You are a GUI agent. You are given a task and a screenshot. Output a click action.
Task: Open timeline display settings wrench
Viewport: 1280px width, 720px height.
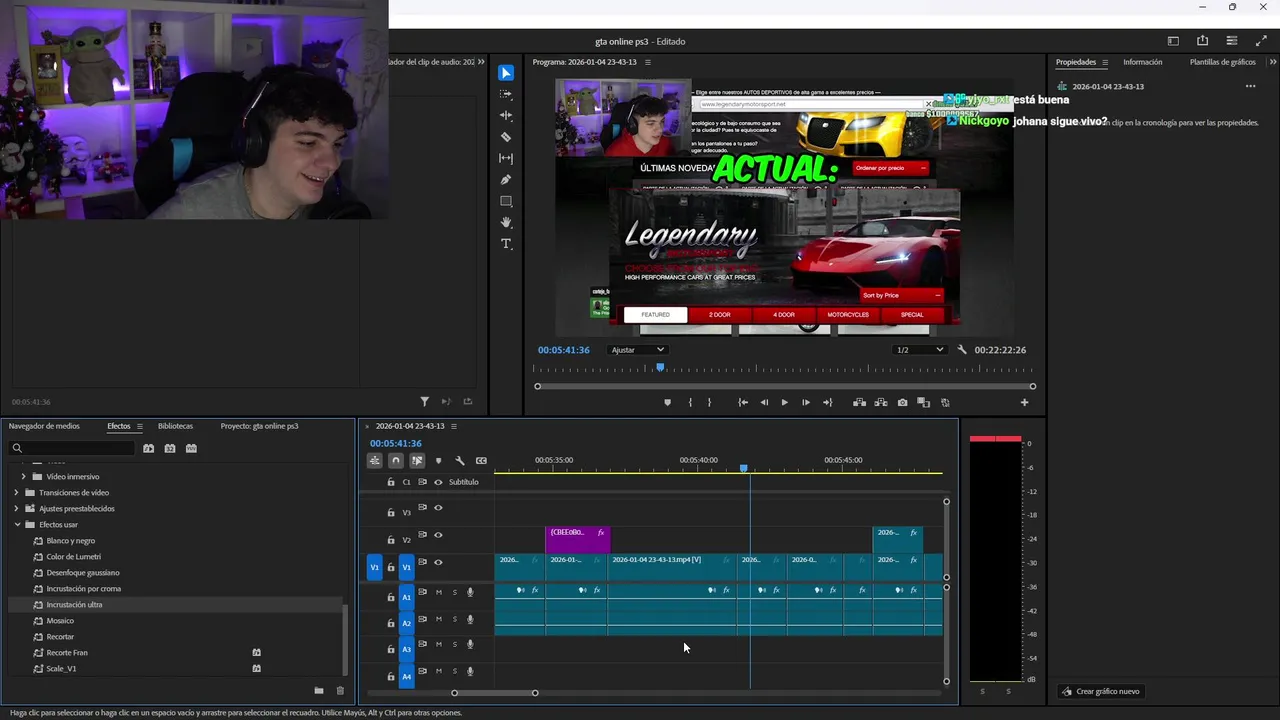pos(460,461)
